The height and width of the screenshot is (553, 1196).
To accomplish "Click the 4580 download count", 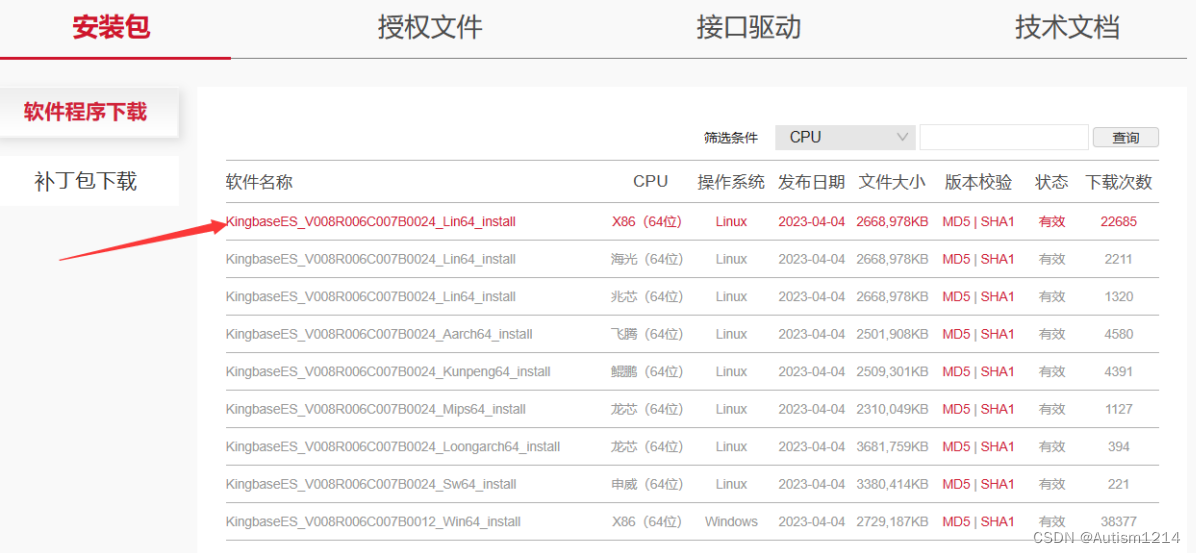I will tap(1119, 334).
